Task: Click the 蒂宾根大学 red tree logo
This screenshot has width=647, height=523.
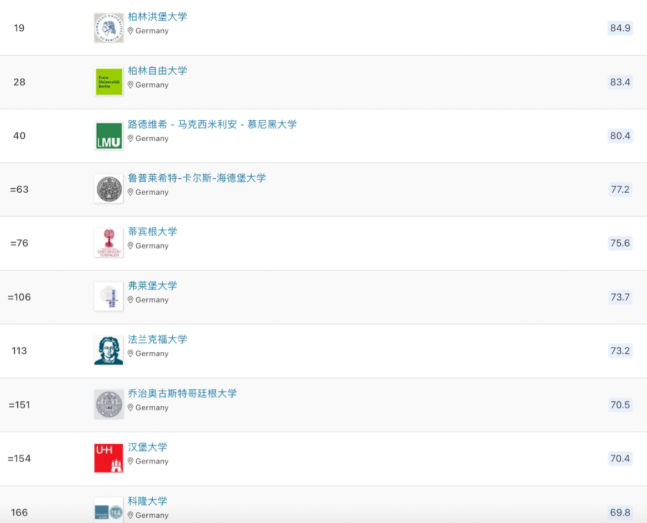Action: (109, 243)
